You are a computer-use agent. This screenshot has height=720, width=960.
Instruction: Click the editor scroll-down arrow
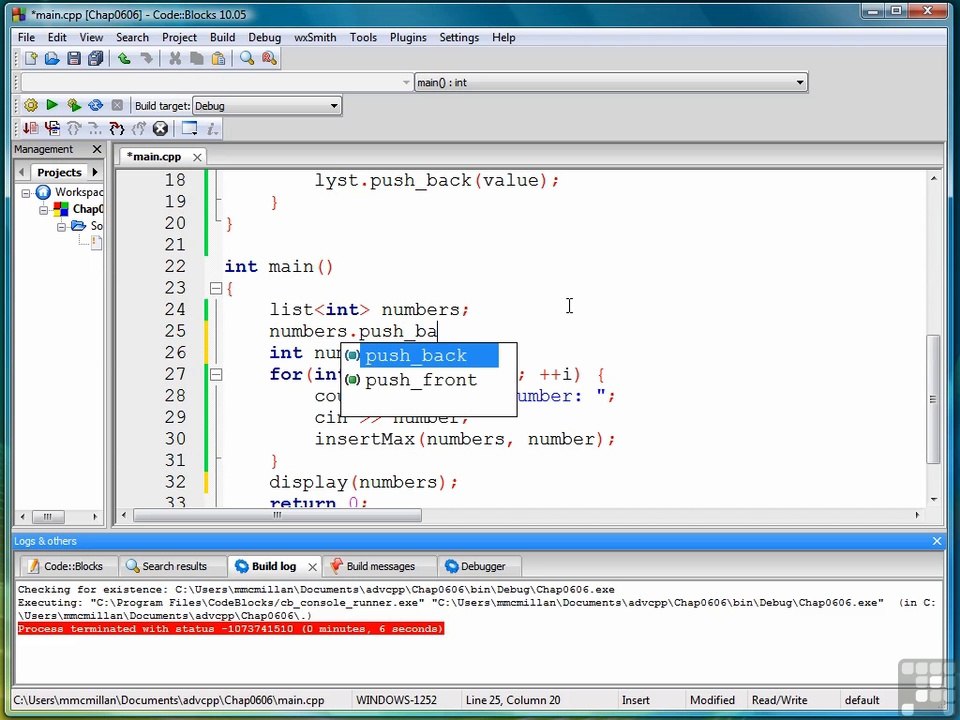[933, 499]
